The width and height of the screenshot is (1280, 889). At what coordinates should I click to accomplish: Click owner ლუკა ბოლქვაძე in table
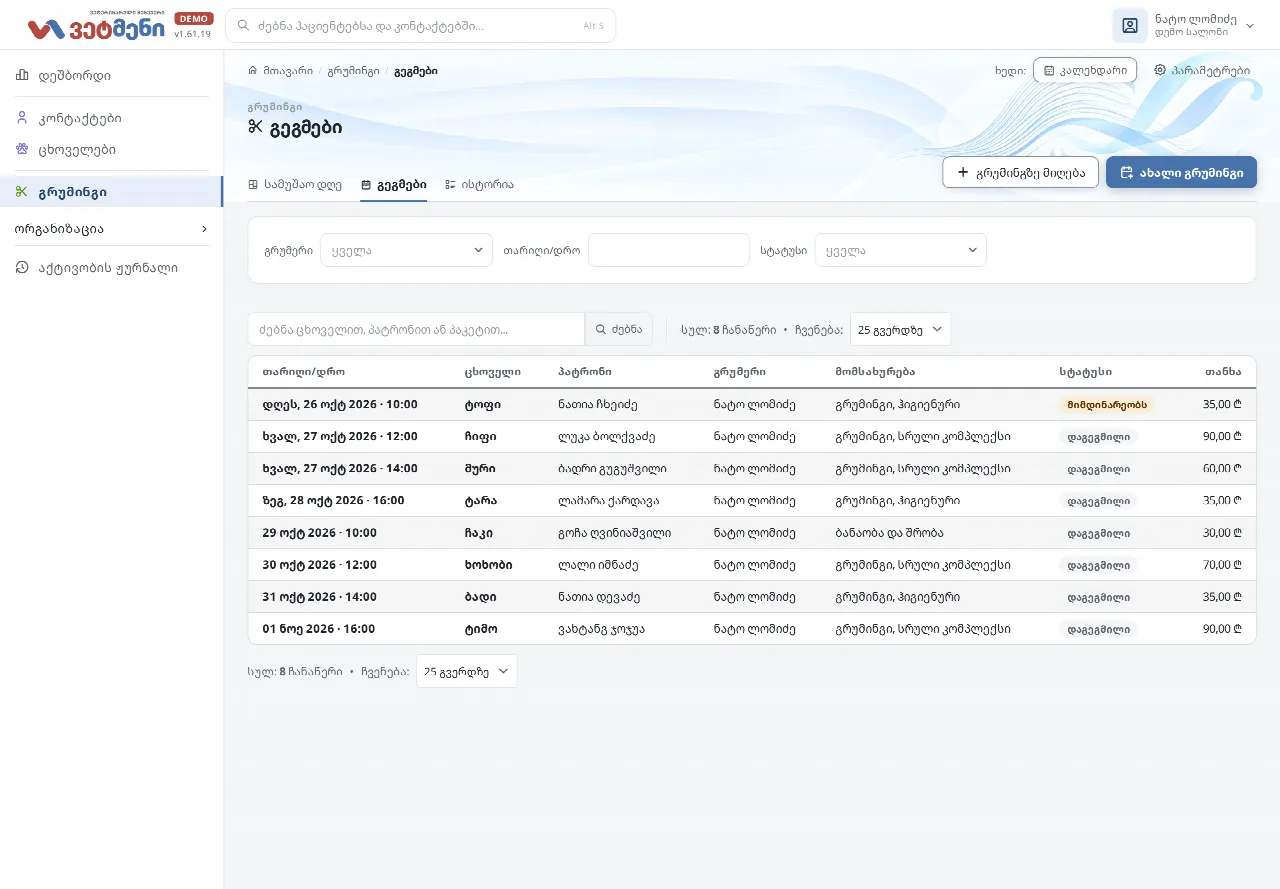coord(605,437)
